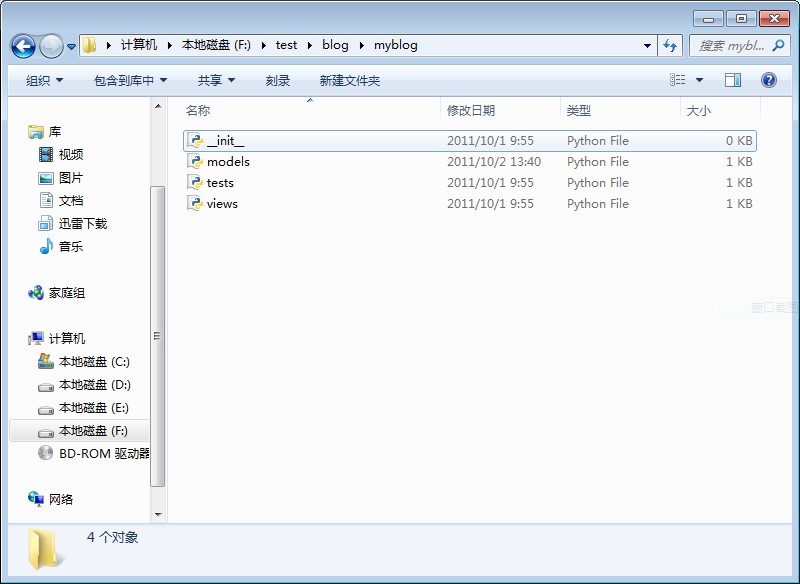Select the __init__ Python file icon

click(x=195, y=140)
